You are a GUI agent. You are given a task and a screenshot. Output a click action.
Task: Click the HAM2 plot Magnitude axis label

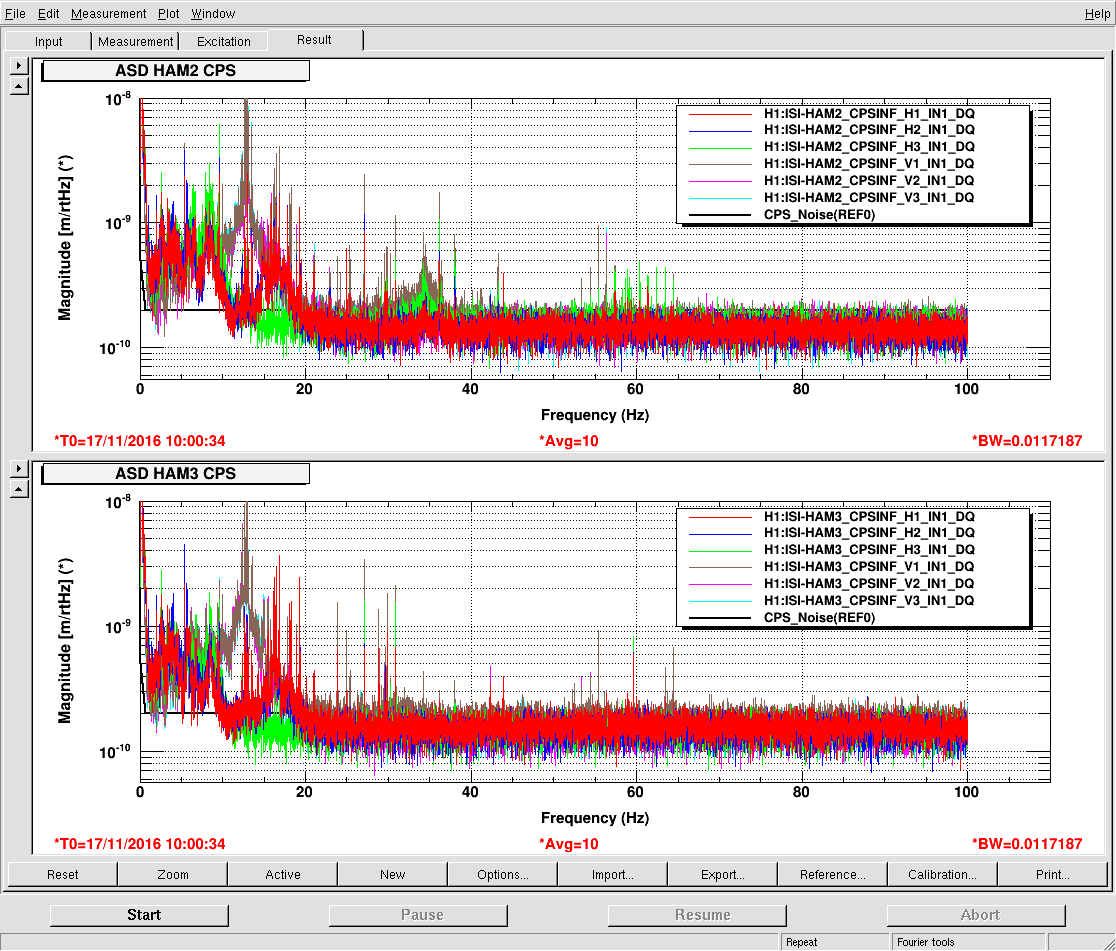(65, 238)
